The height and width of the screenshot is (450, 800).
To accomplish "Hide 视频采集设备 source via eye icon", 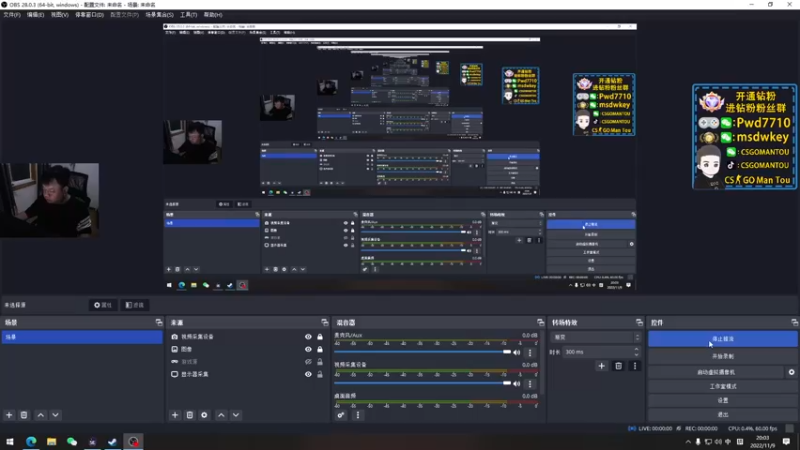I will pos(308,337).
